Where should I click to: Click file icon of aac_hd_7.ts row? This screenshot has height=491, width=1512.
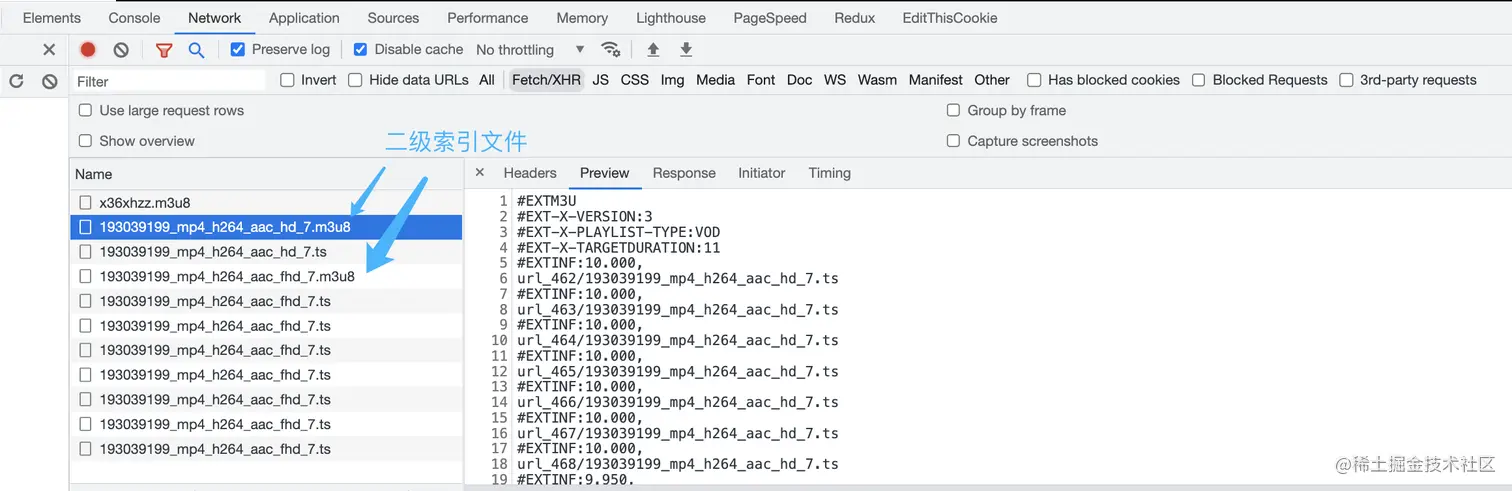pyautogui.click(x=86, y=251)
